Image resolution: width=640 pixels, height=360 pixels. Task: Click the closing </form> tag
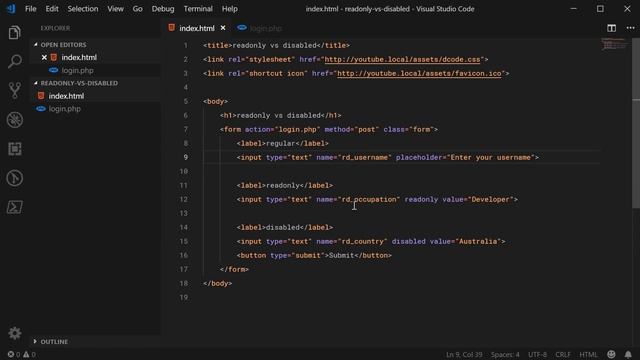click(x=234, y=269)
